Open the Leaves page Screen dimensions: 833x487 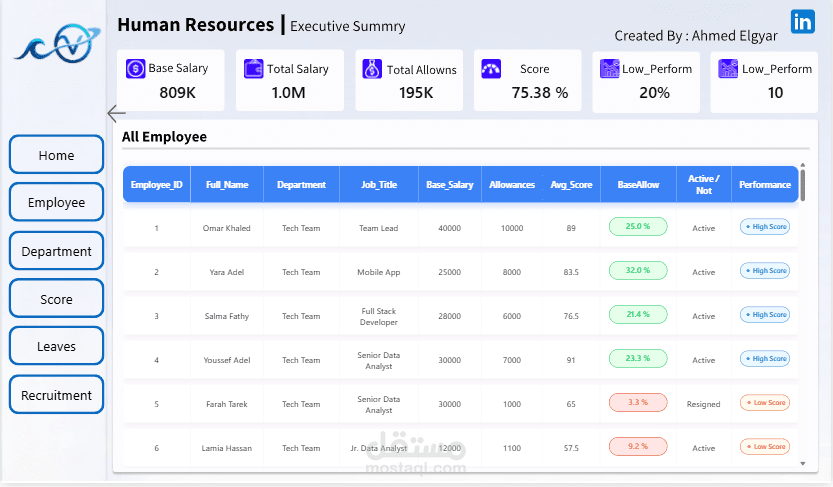[56, 346]
